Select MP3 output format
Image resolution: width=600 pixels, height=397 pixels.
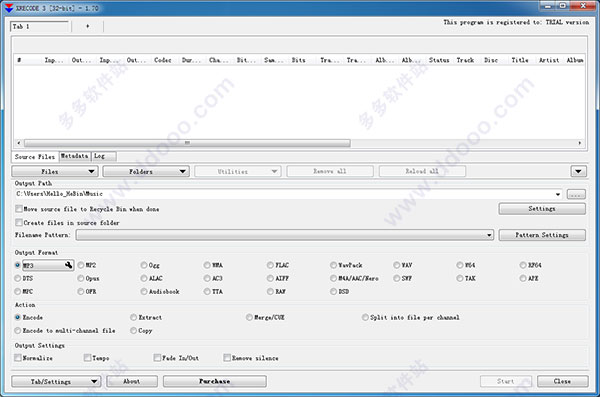[18, 265]
